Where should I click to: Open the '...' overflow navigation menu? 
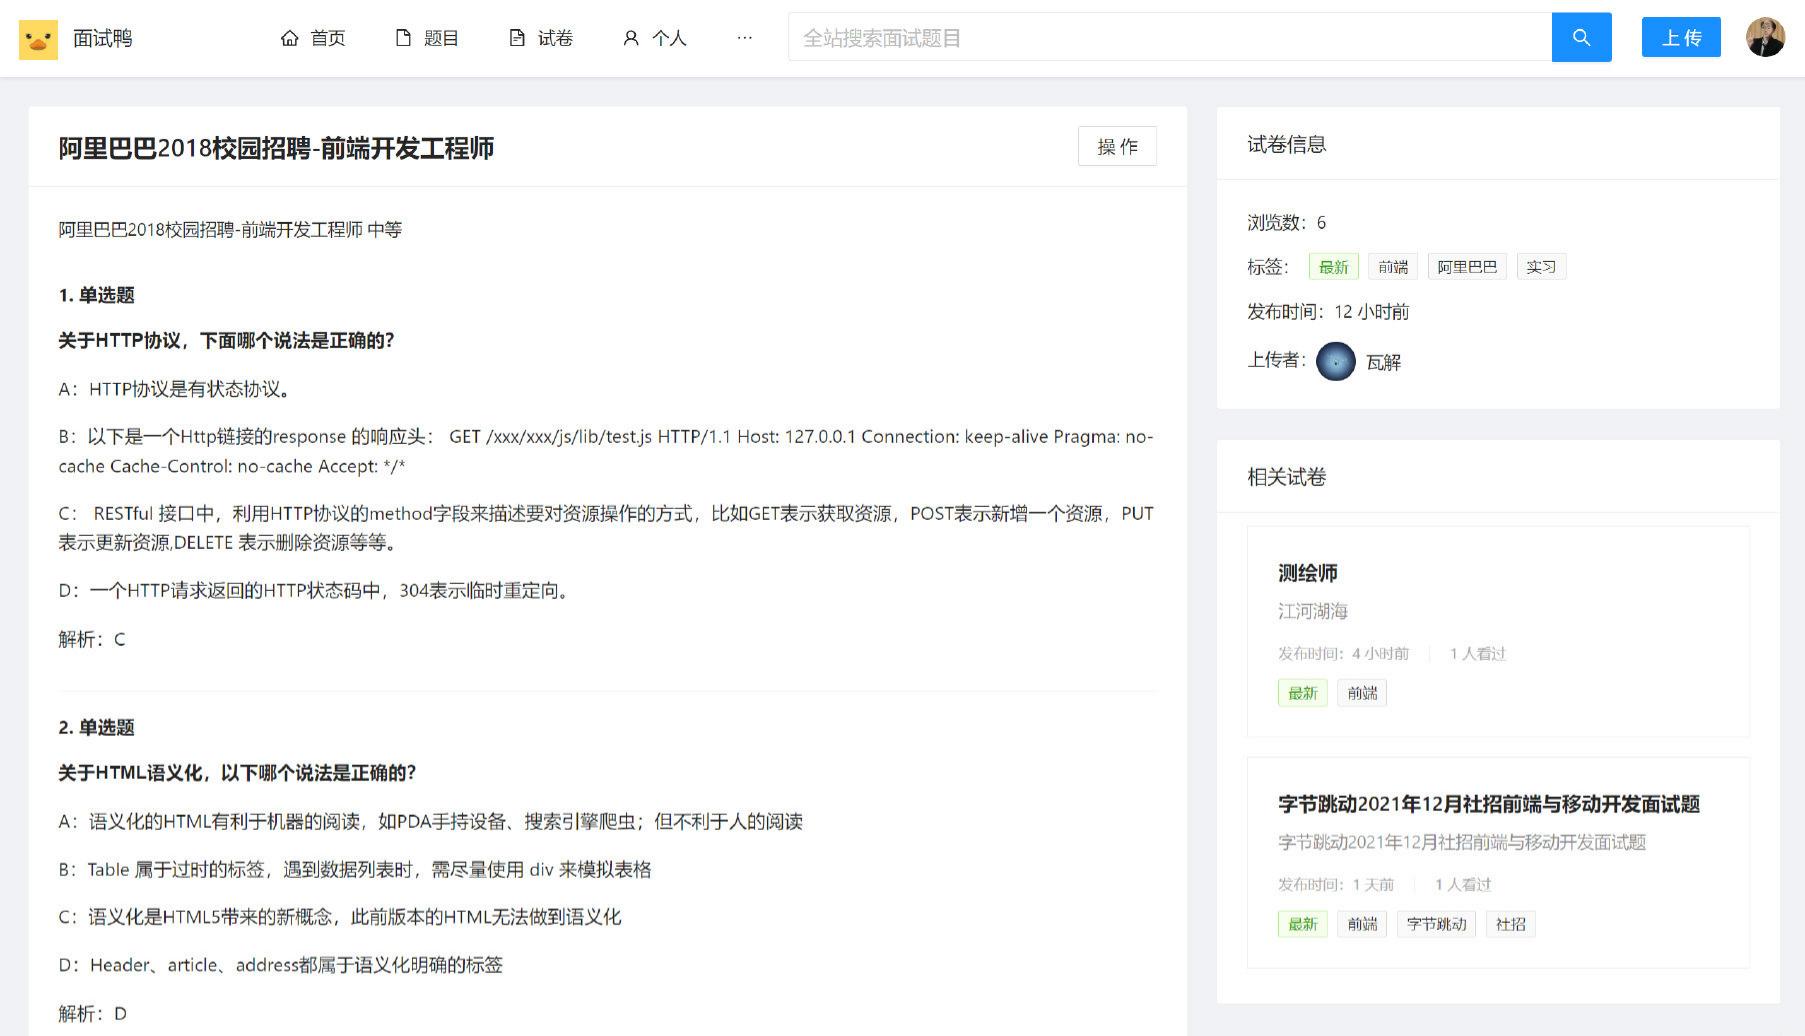(x=744, y=37)
